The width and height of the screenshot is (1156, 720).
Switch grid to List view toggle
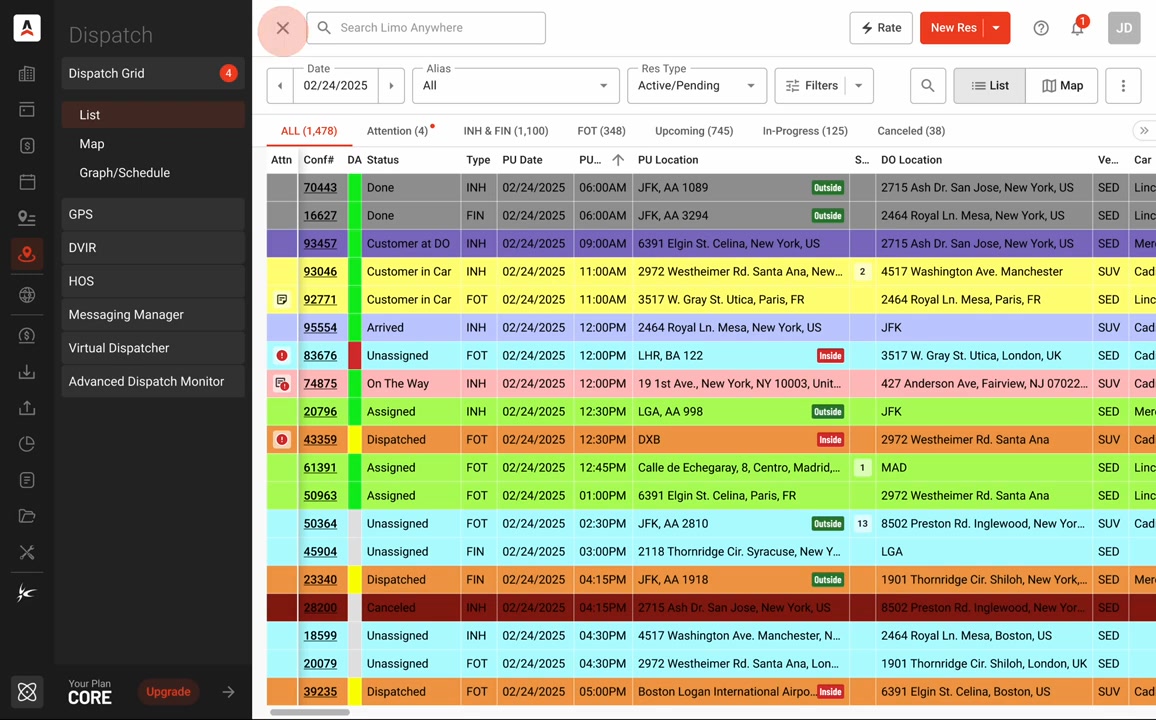click(989, 85)
